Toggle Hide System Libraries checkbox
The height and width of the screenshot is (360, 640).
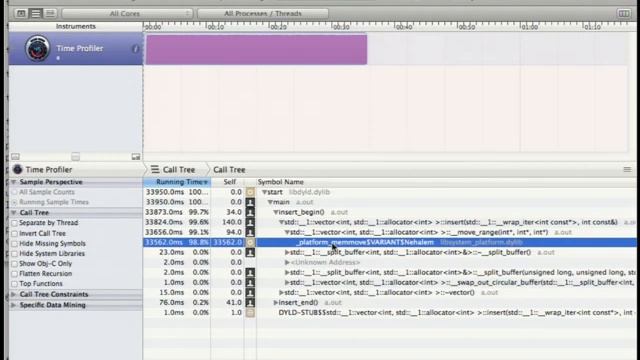[15, 253]
